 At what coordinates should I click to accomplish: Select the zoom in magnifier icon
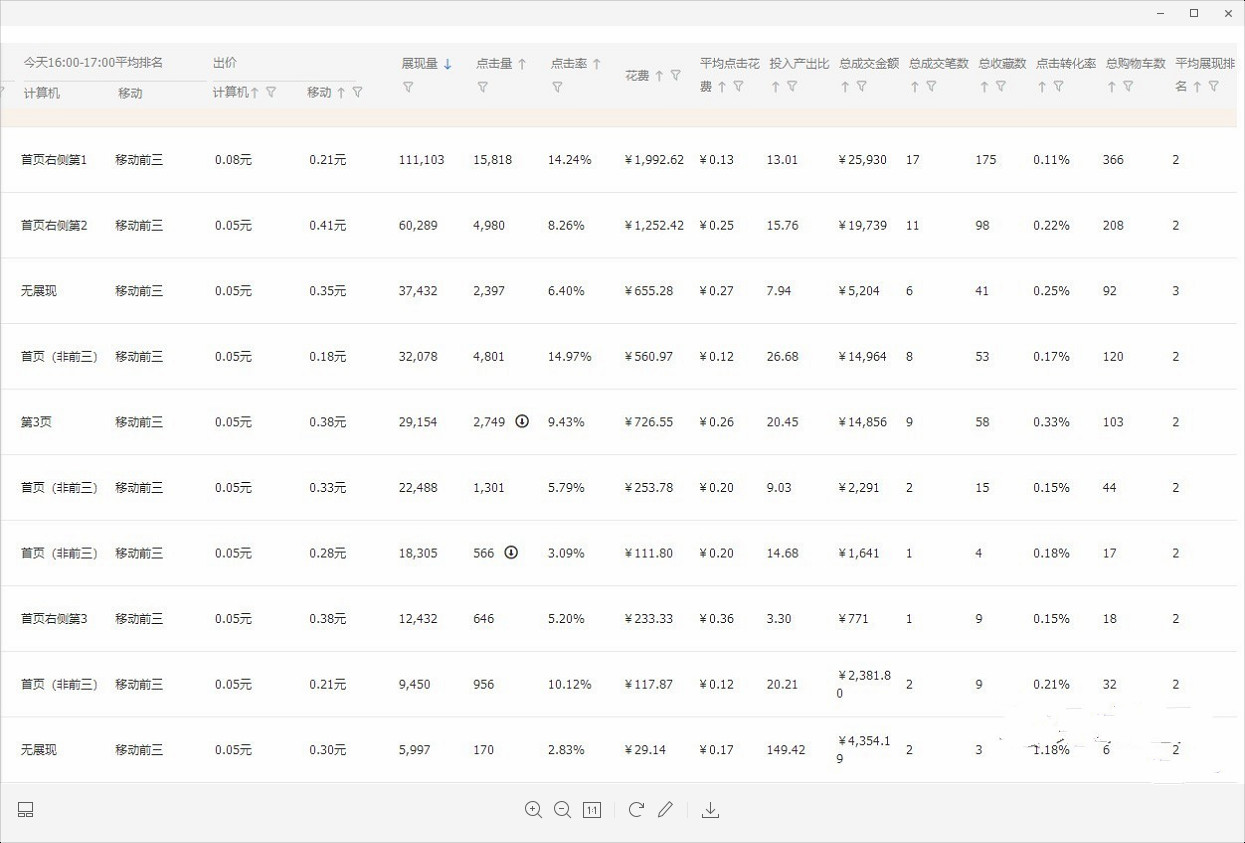click(533, 810)
